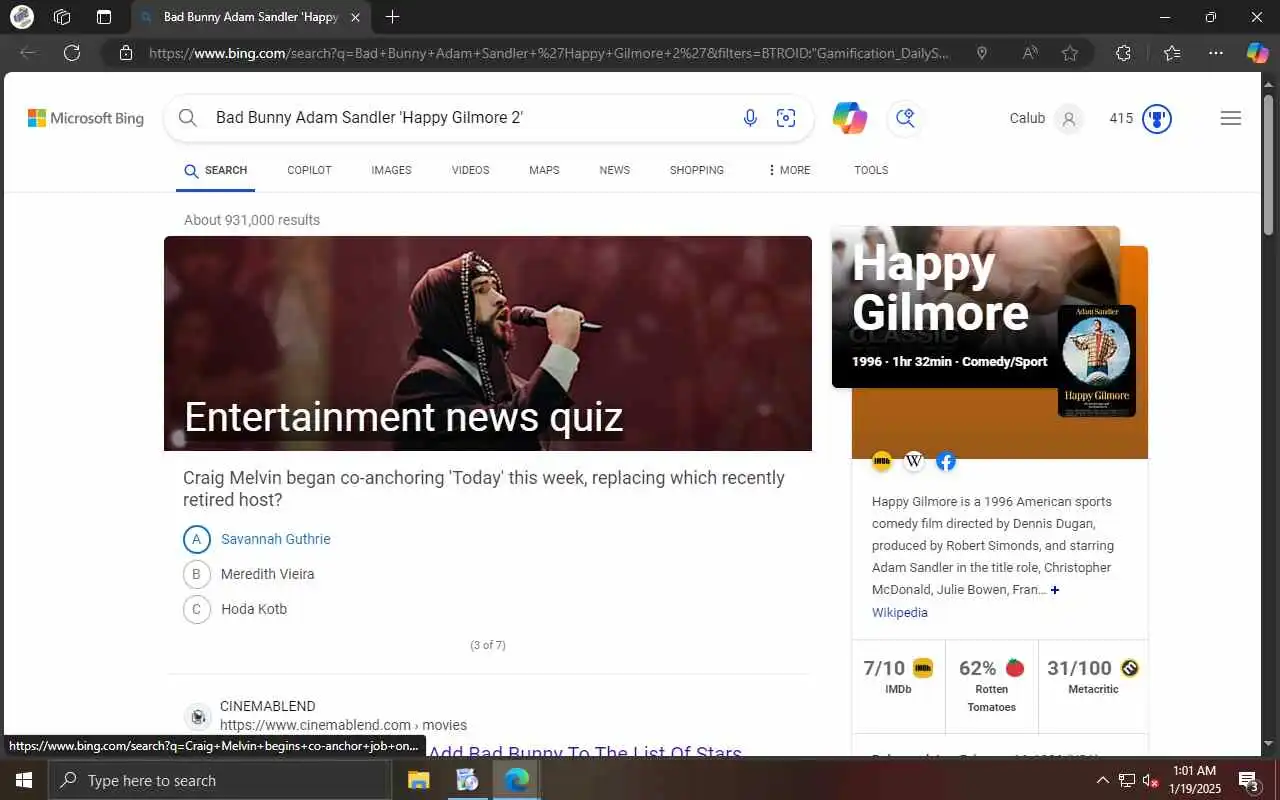The width and height of the screenshot is (1280, 800).
Task: Click the location permission icon in address bar
Action: click(x=982, y=53)
